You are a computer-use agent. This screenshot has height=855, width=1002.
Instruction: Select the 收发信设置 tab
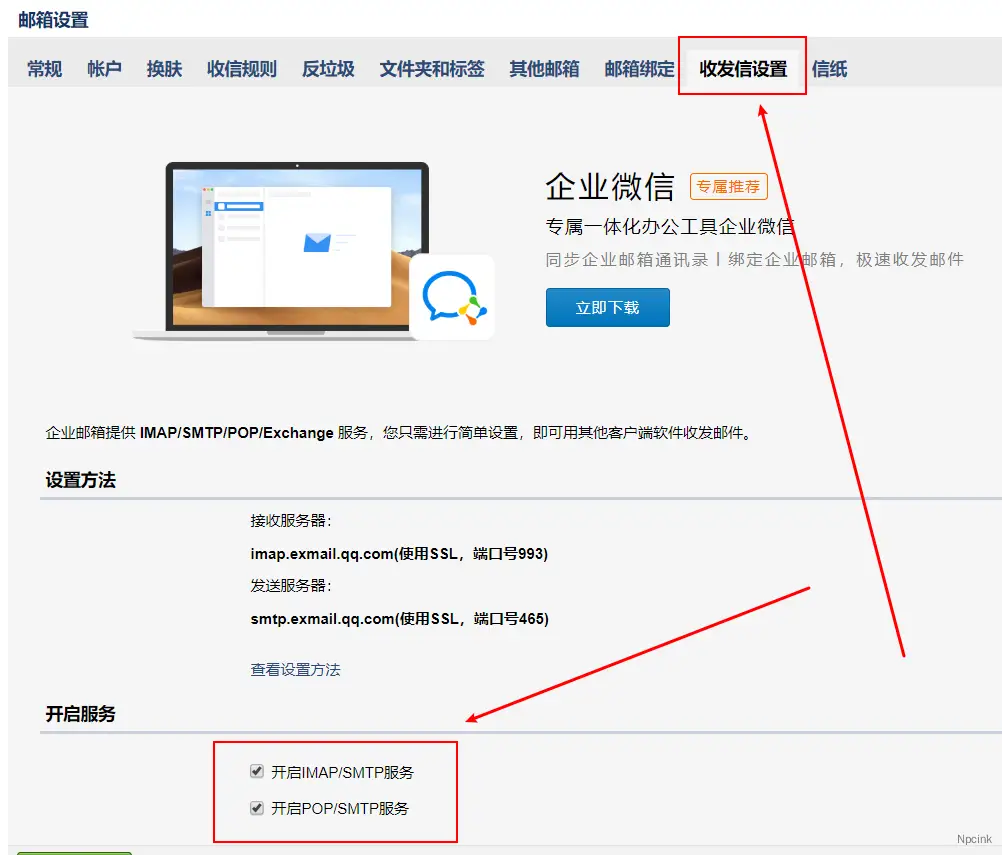743,68
